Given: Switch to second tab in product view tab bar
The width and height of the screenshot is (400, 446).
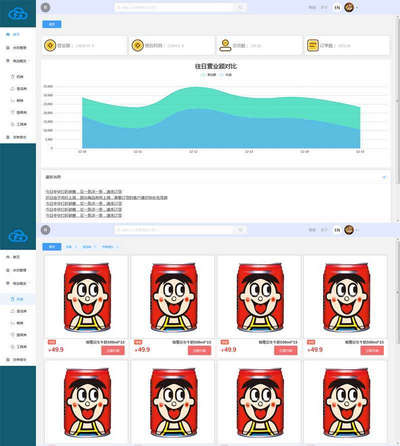Looking at the screenshot, I should tap(69, 247).
